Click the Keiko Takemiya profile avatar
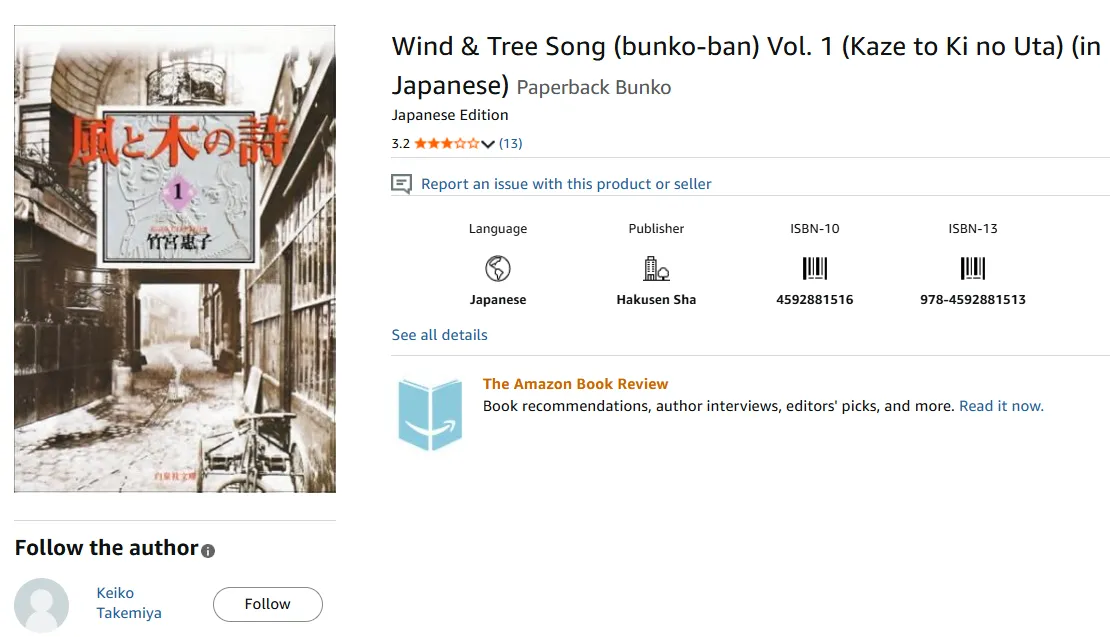 [42, 605]
